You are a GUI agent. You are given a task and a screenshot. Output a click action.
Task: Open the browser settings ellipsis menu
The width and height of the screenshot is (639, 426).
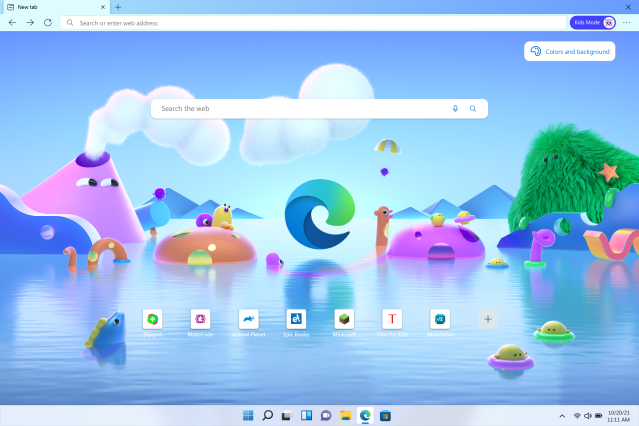pos(627,22)
